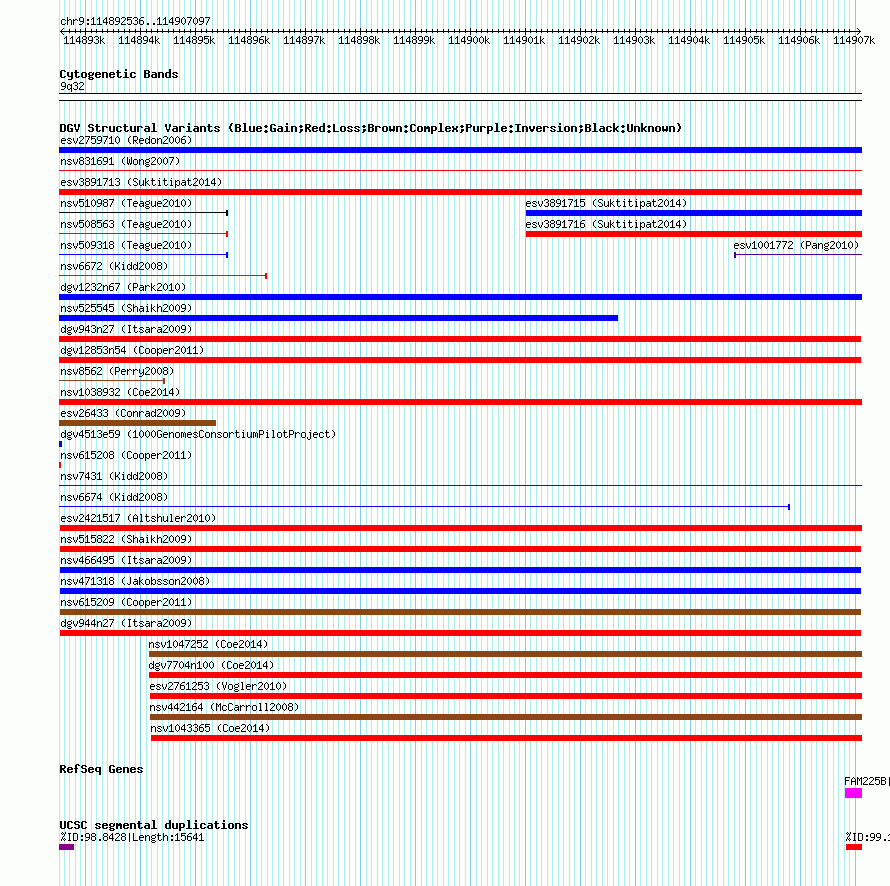Click the red bar under nsv1043365 (Coe2014)

click(x=506, y=738)
